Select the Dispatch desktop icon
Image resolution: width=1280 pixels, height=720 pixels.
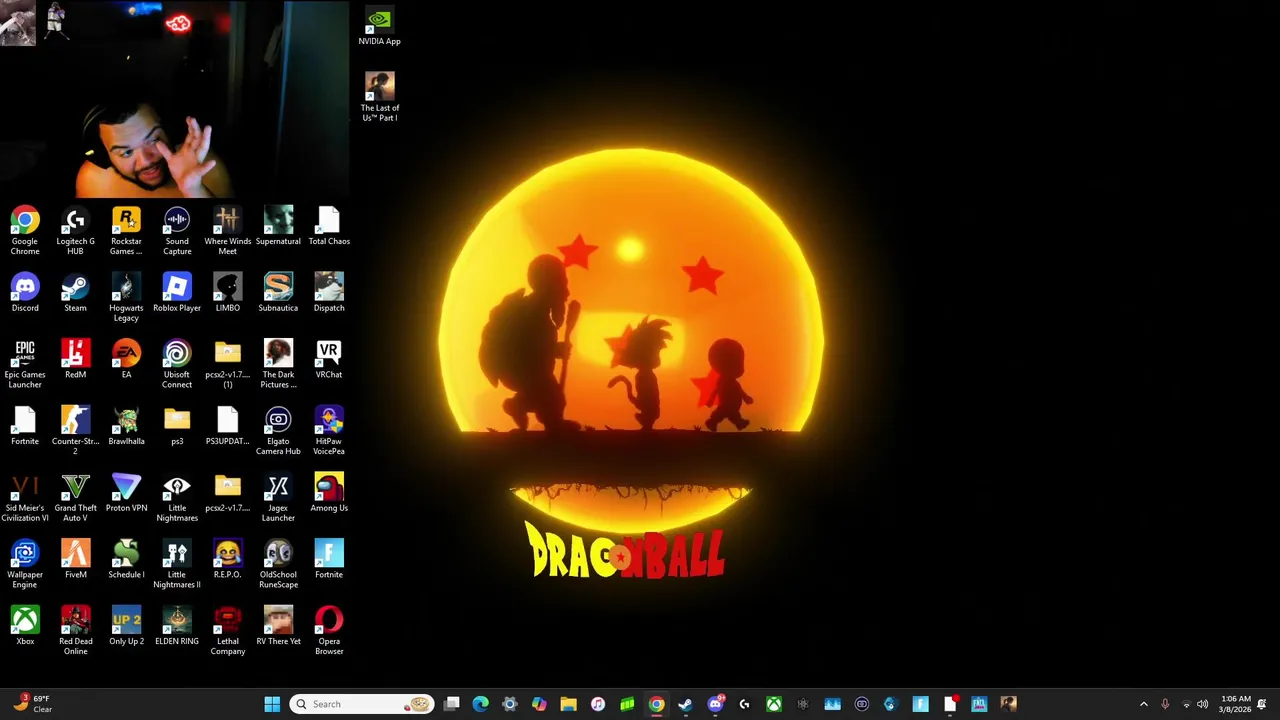[329, 292]
